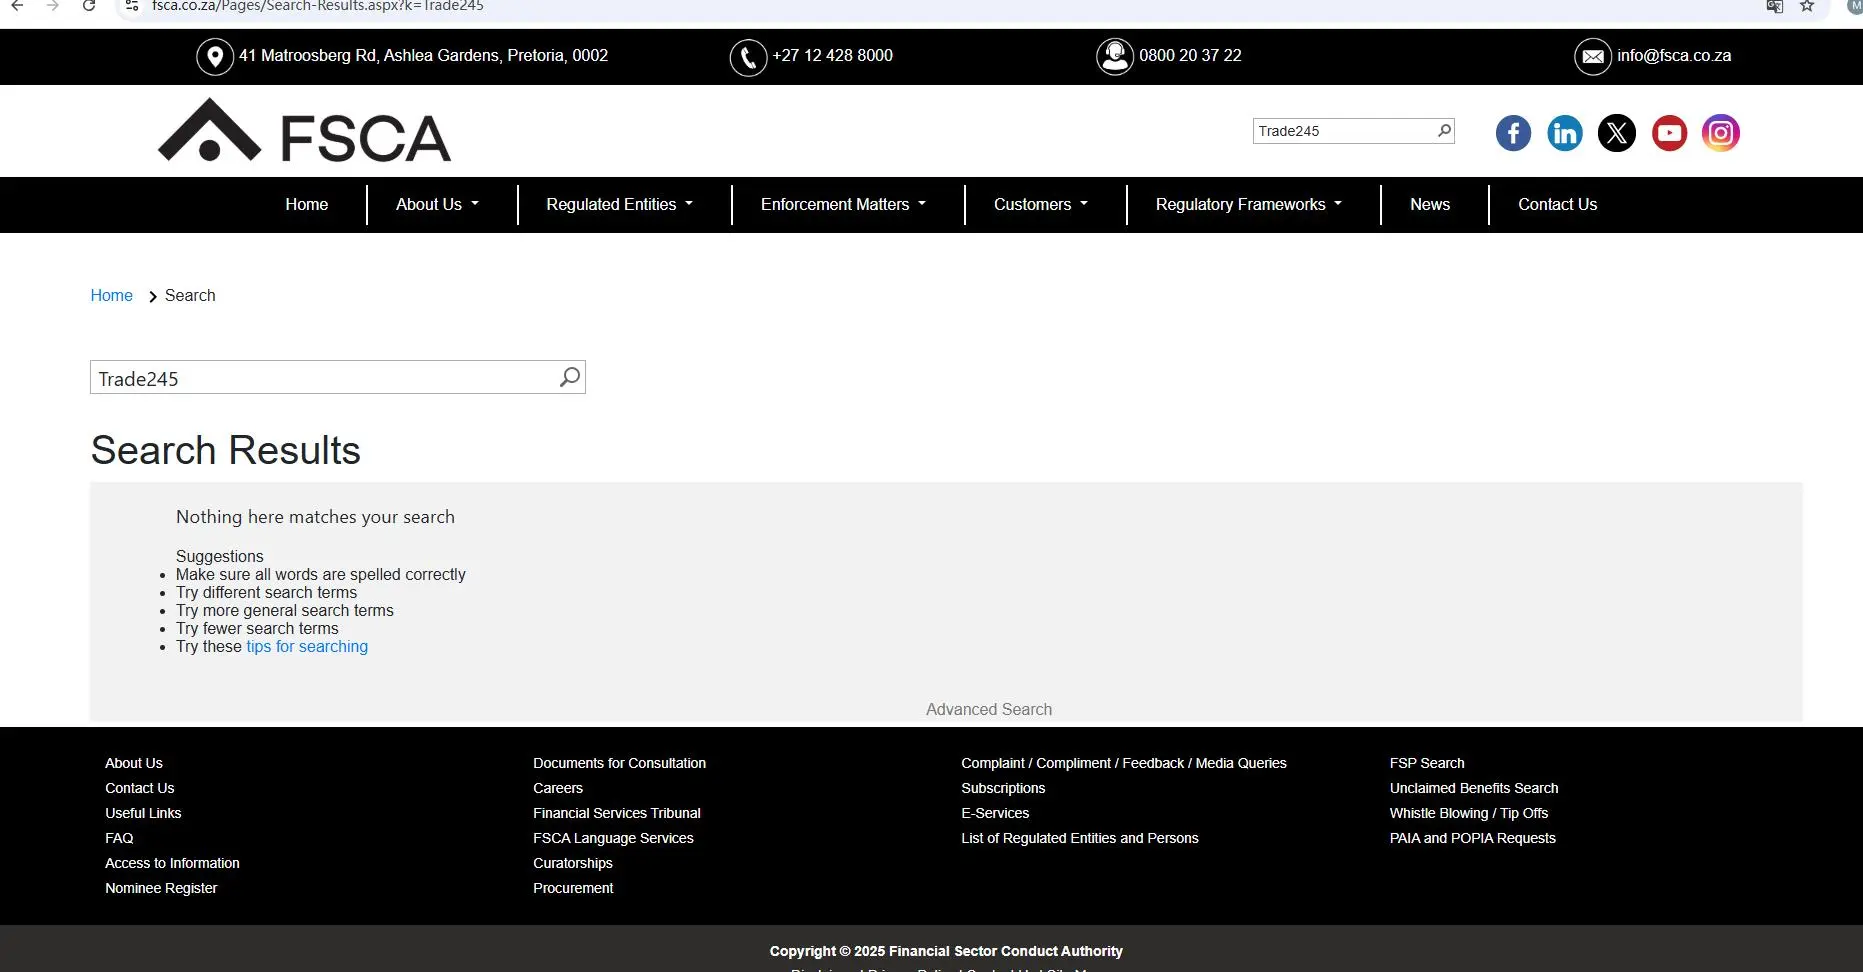Expand the About Us dropdown menu
The image size is (1863, 972).
[437, 204]
